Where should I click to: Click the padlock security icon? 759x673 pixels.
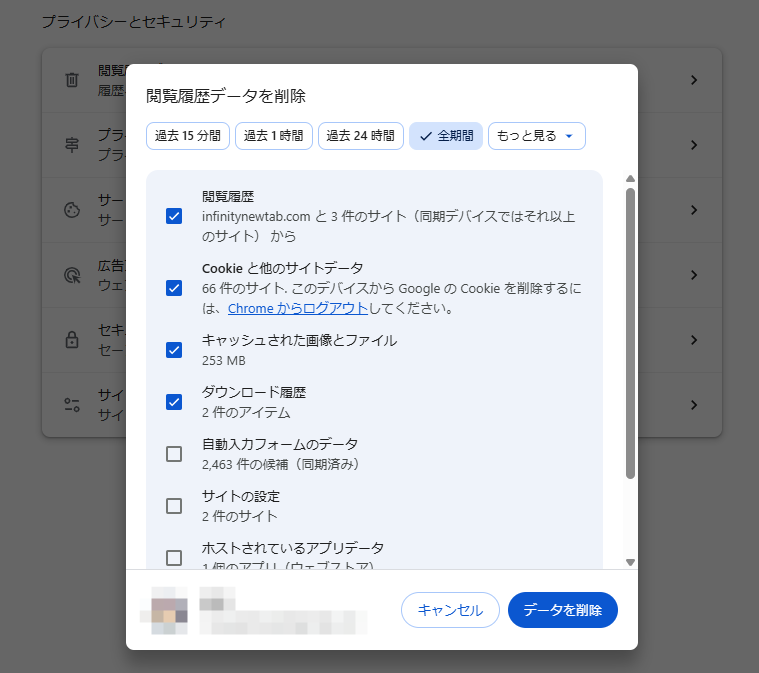click(71, 340)
